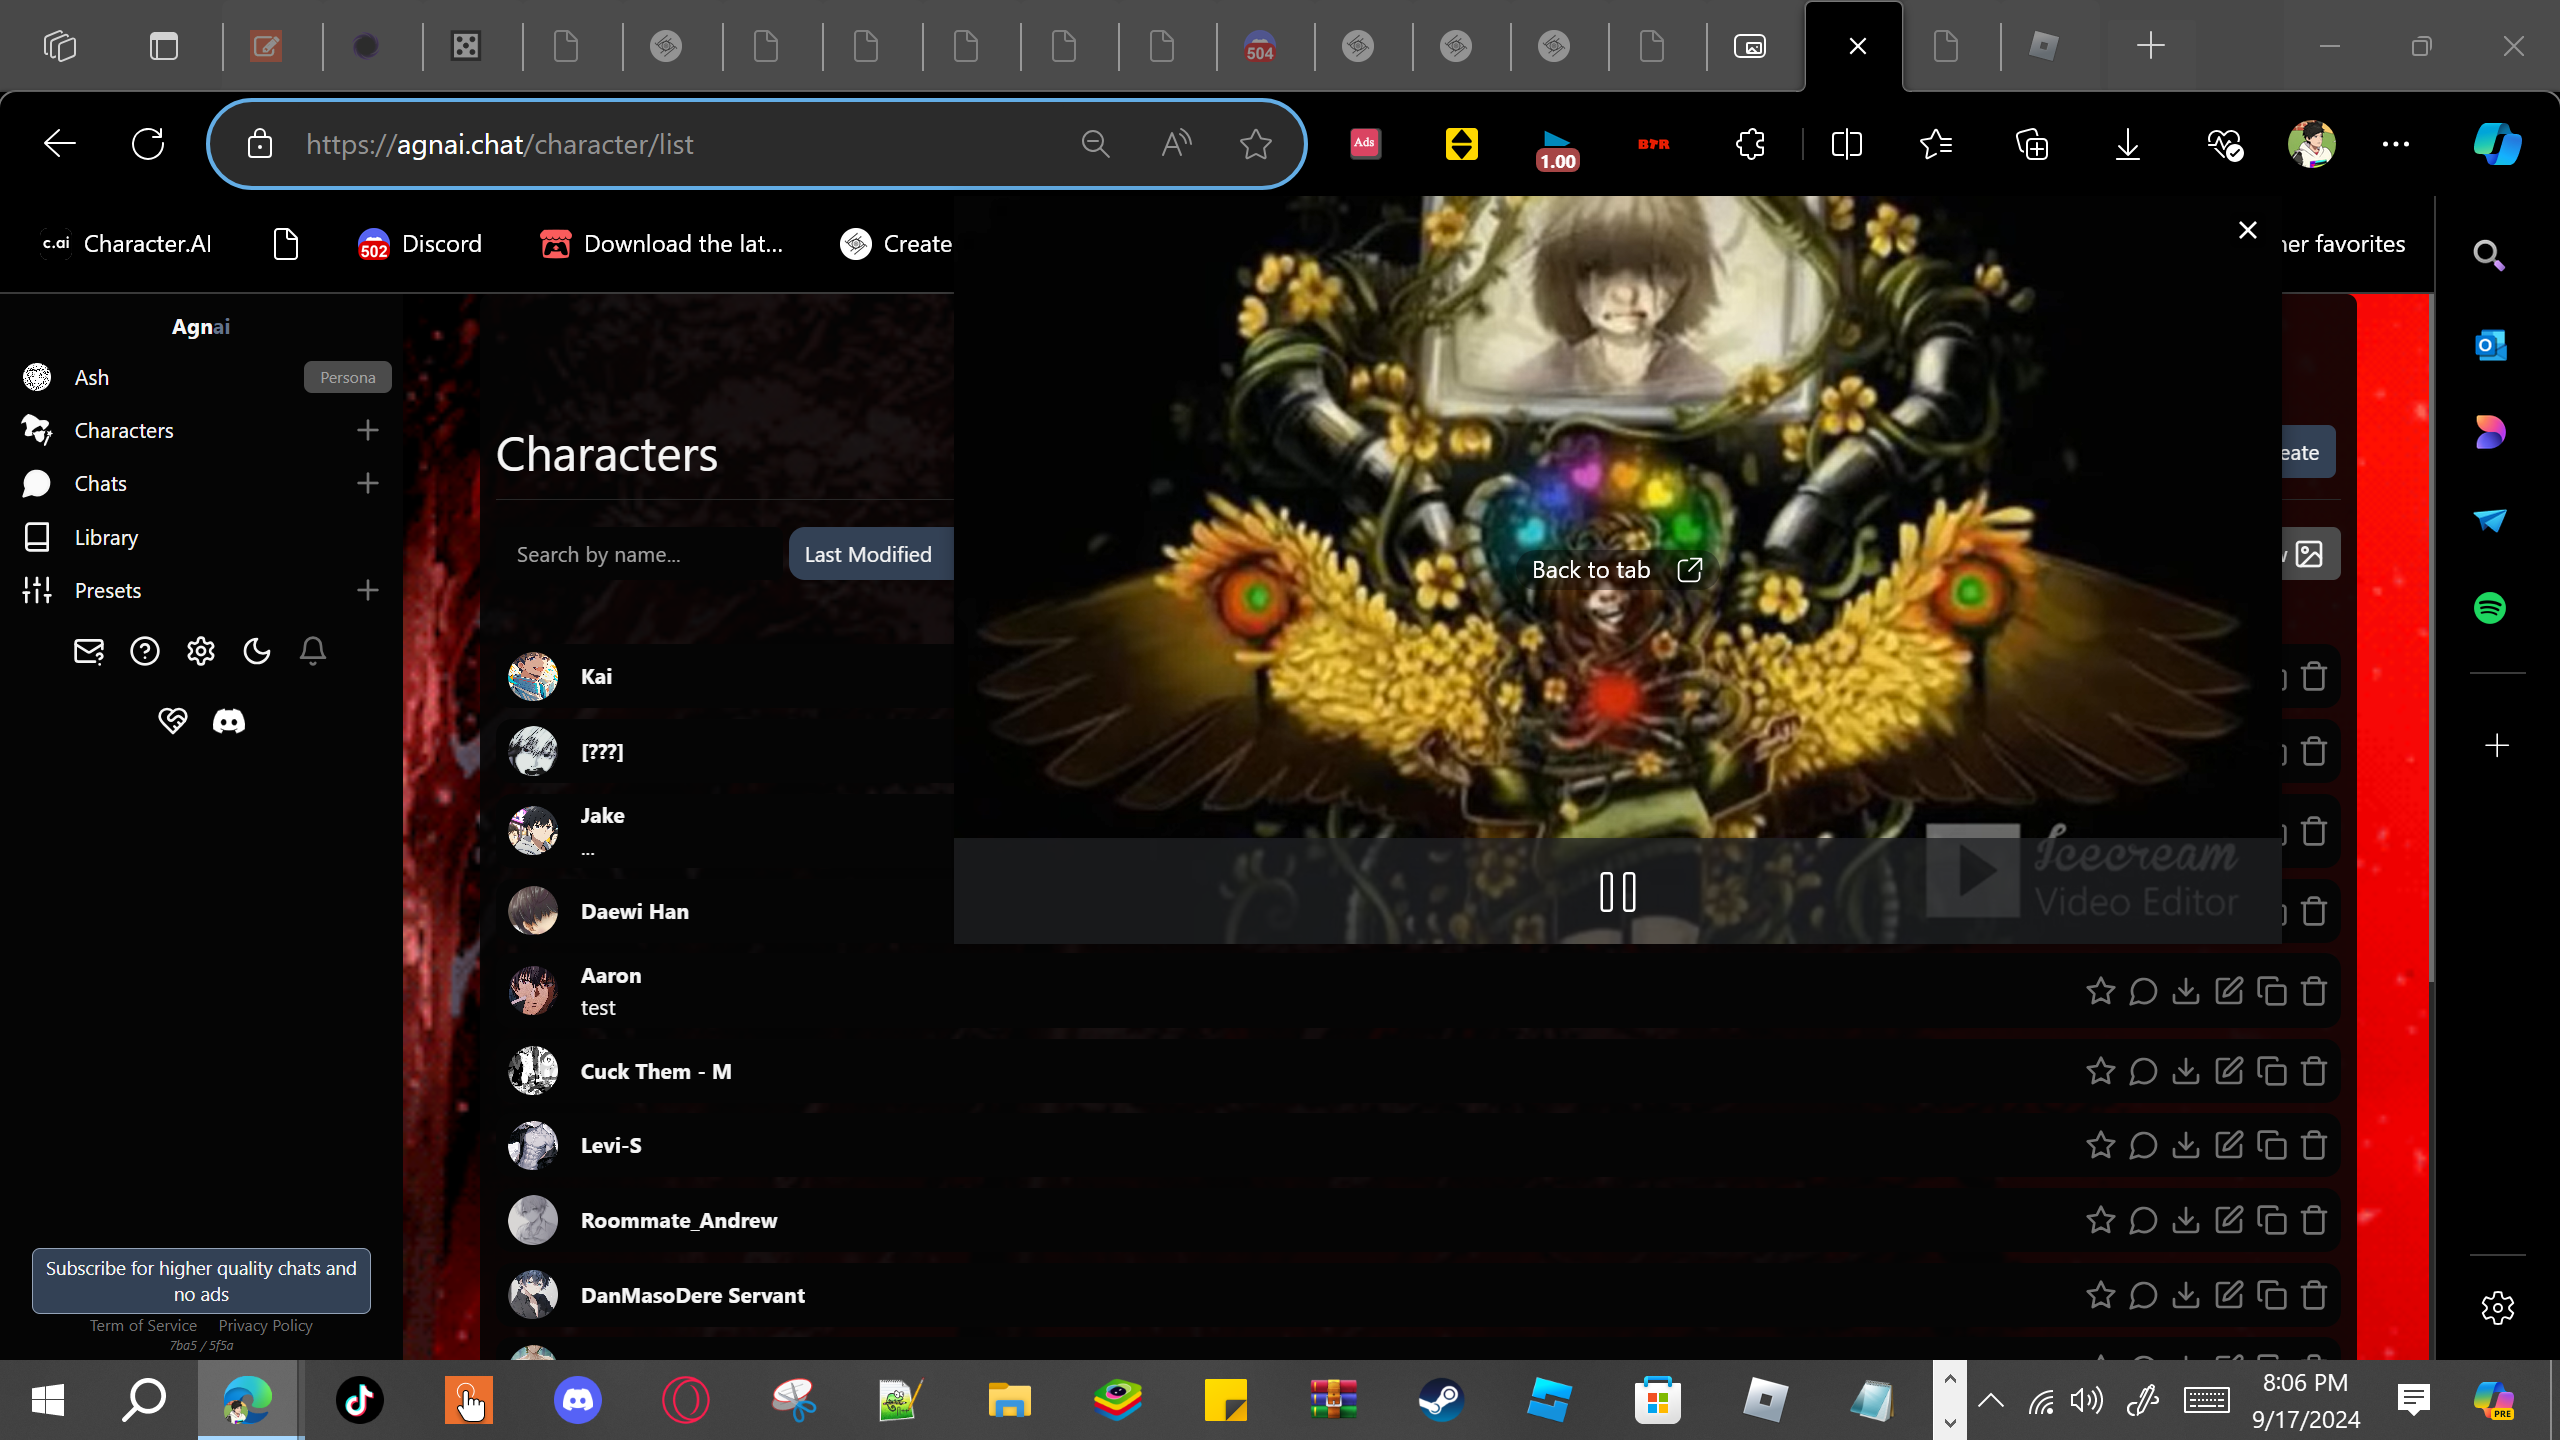Viewport: 2560px width, 1440px height.
Task: Delete the Kai character with trash icon
Action: click(2314, 677)
